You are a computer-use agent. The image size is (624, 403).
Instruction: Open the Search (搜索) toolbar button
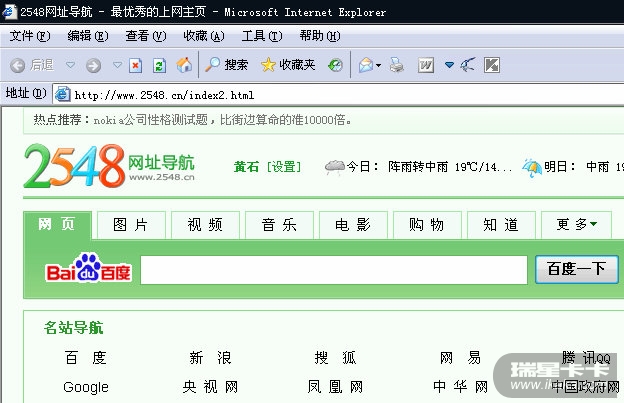(226, 64)
